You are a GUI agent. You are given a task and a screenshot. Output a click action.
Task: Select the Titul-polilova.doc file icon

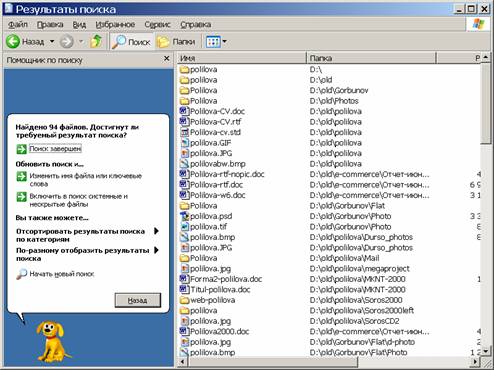(x=184, y=289)
